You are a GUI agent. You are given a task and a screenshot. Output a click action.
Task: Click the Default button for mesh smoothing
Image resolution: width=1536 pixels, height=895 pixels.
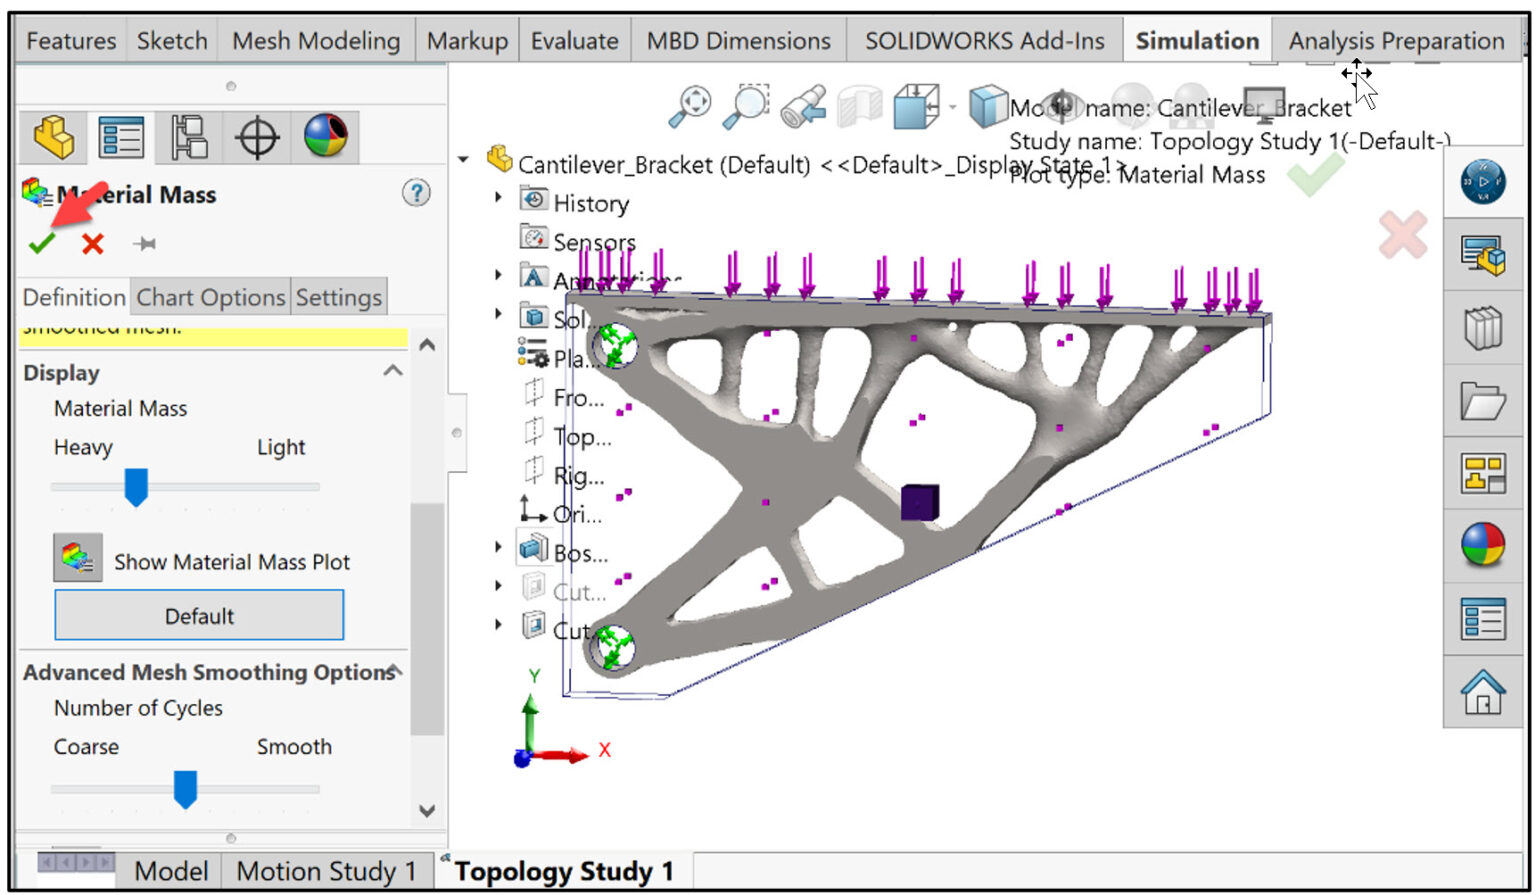[x=198, y=615]
